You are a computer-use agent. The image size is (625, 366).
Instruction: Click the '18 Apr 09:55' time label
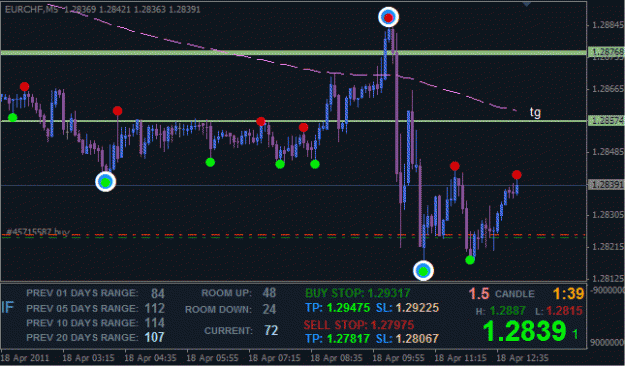coord(399,358)
